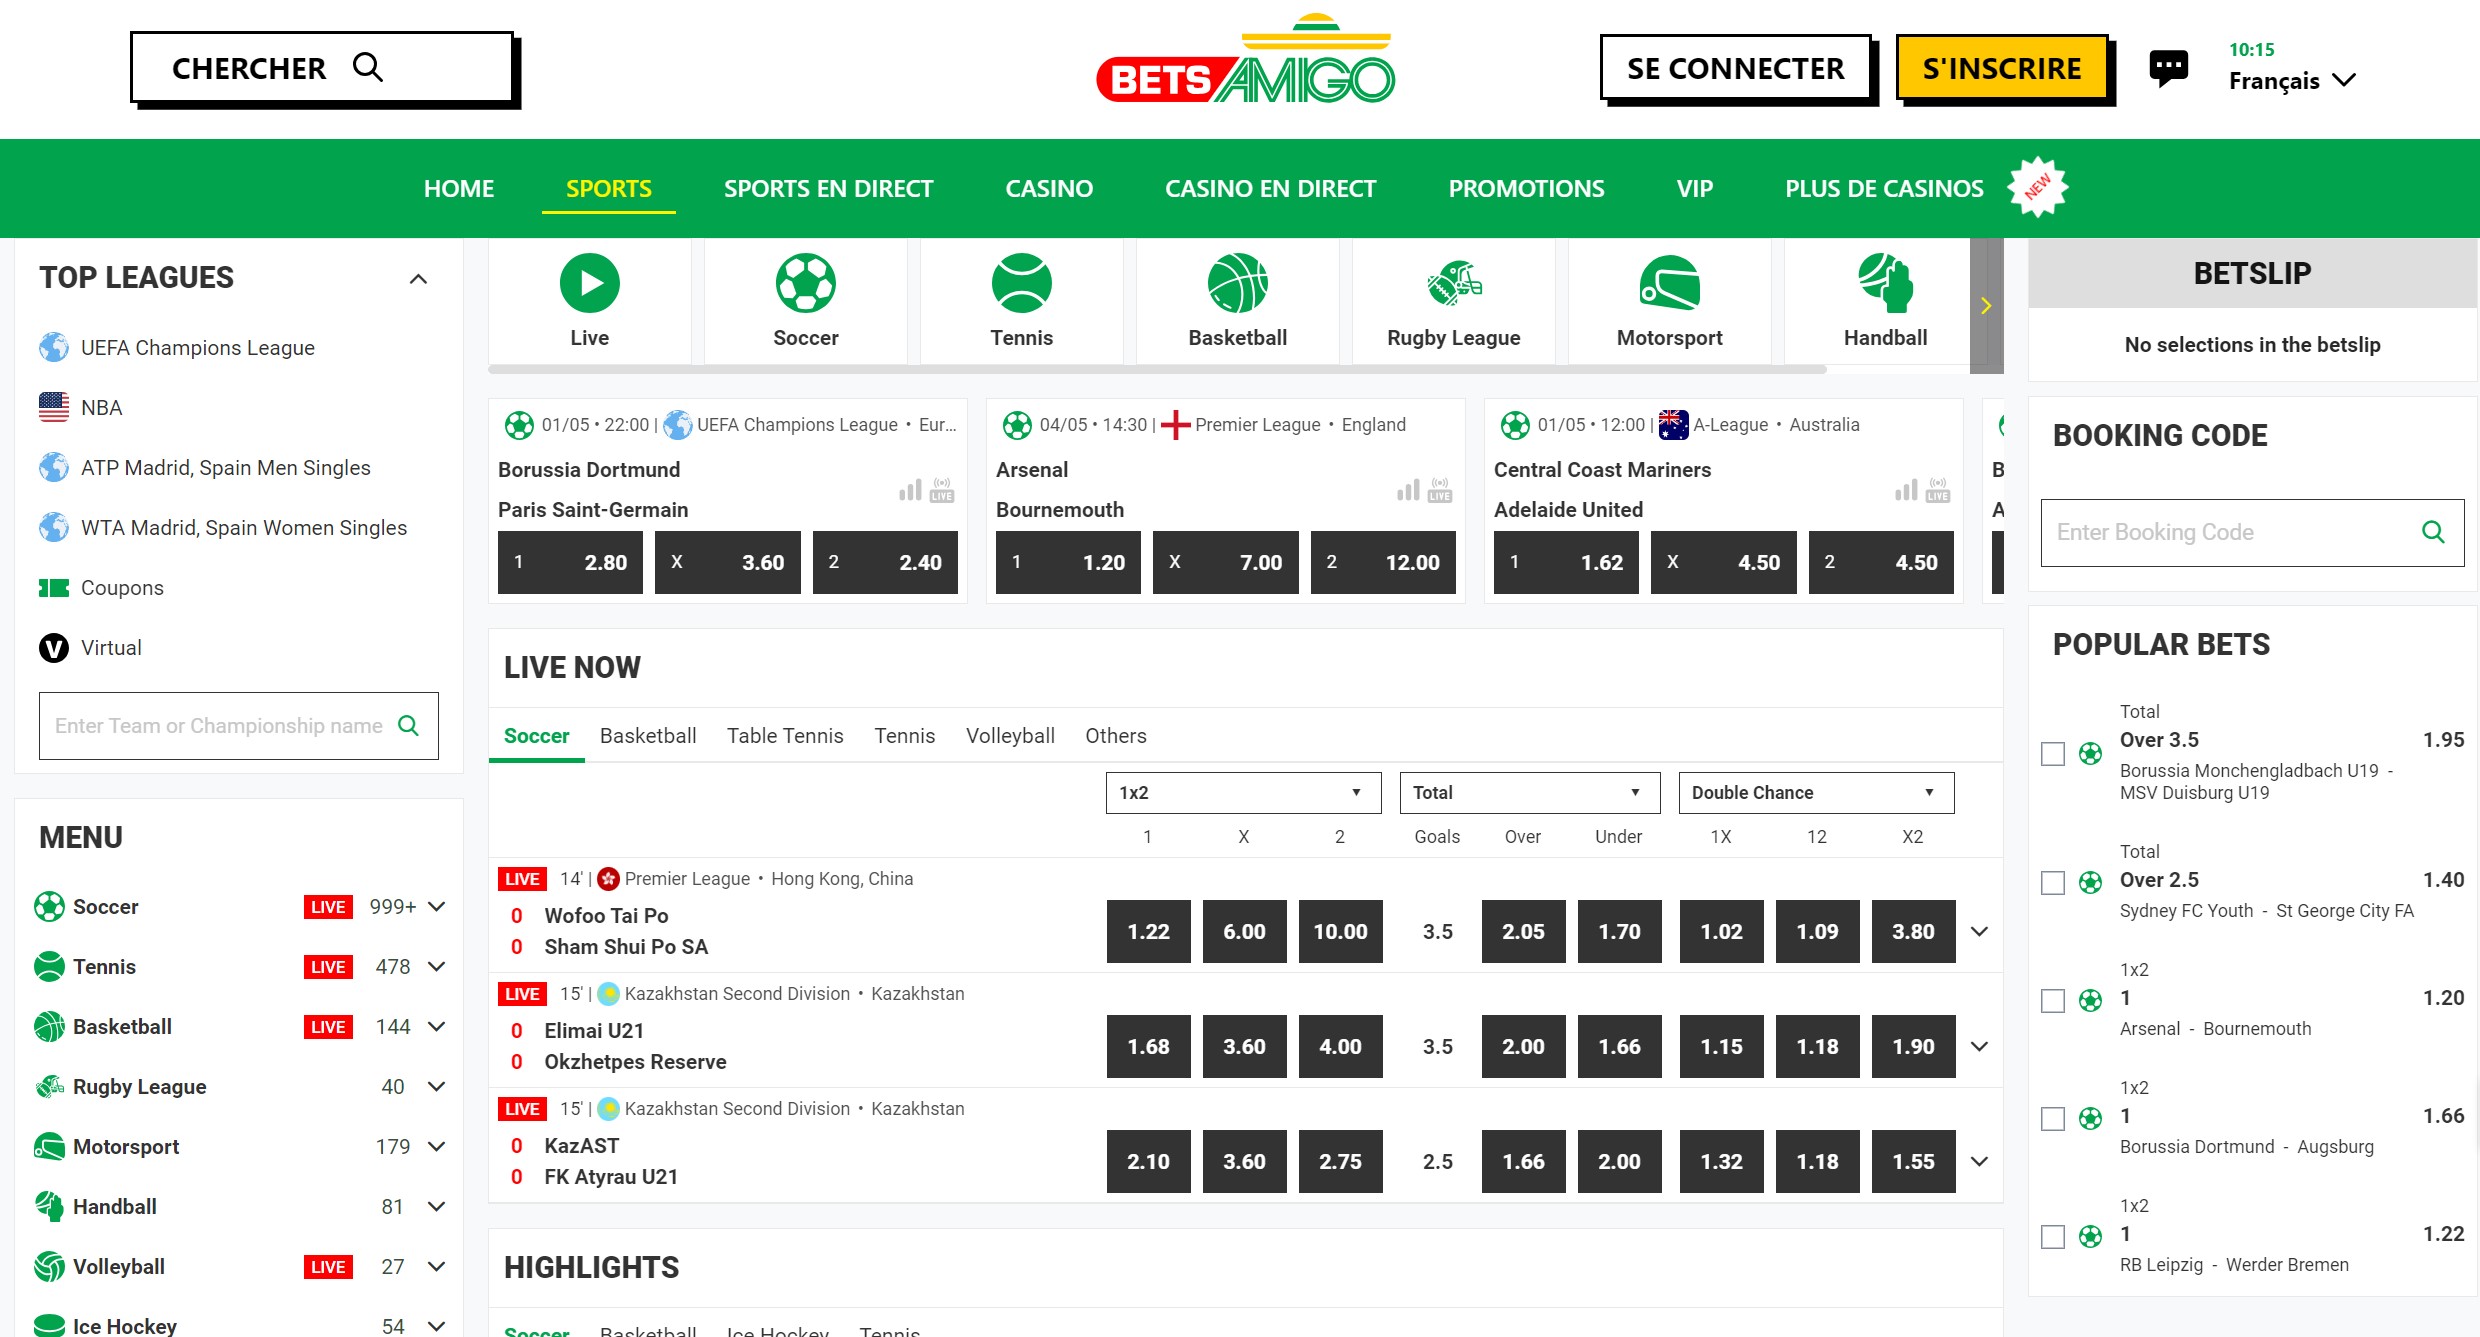Screen dimensions: 2480x1337
Task: Open stats icon for Borussia Dortmund match
Action: coord(910,490)
